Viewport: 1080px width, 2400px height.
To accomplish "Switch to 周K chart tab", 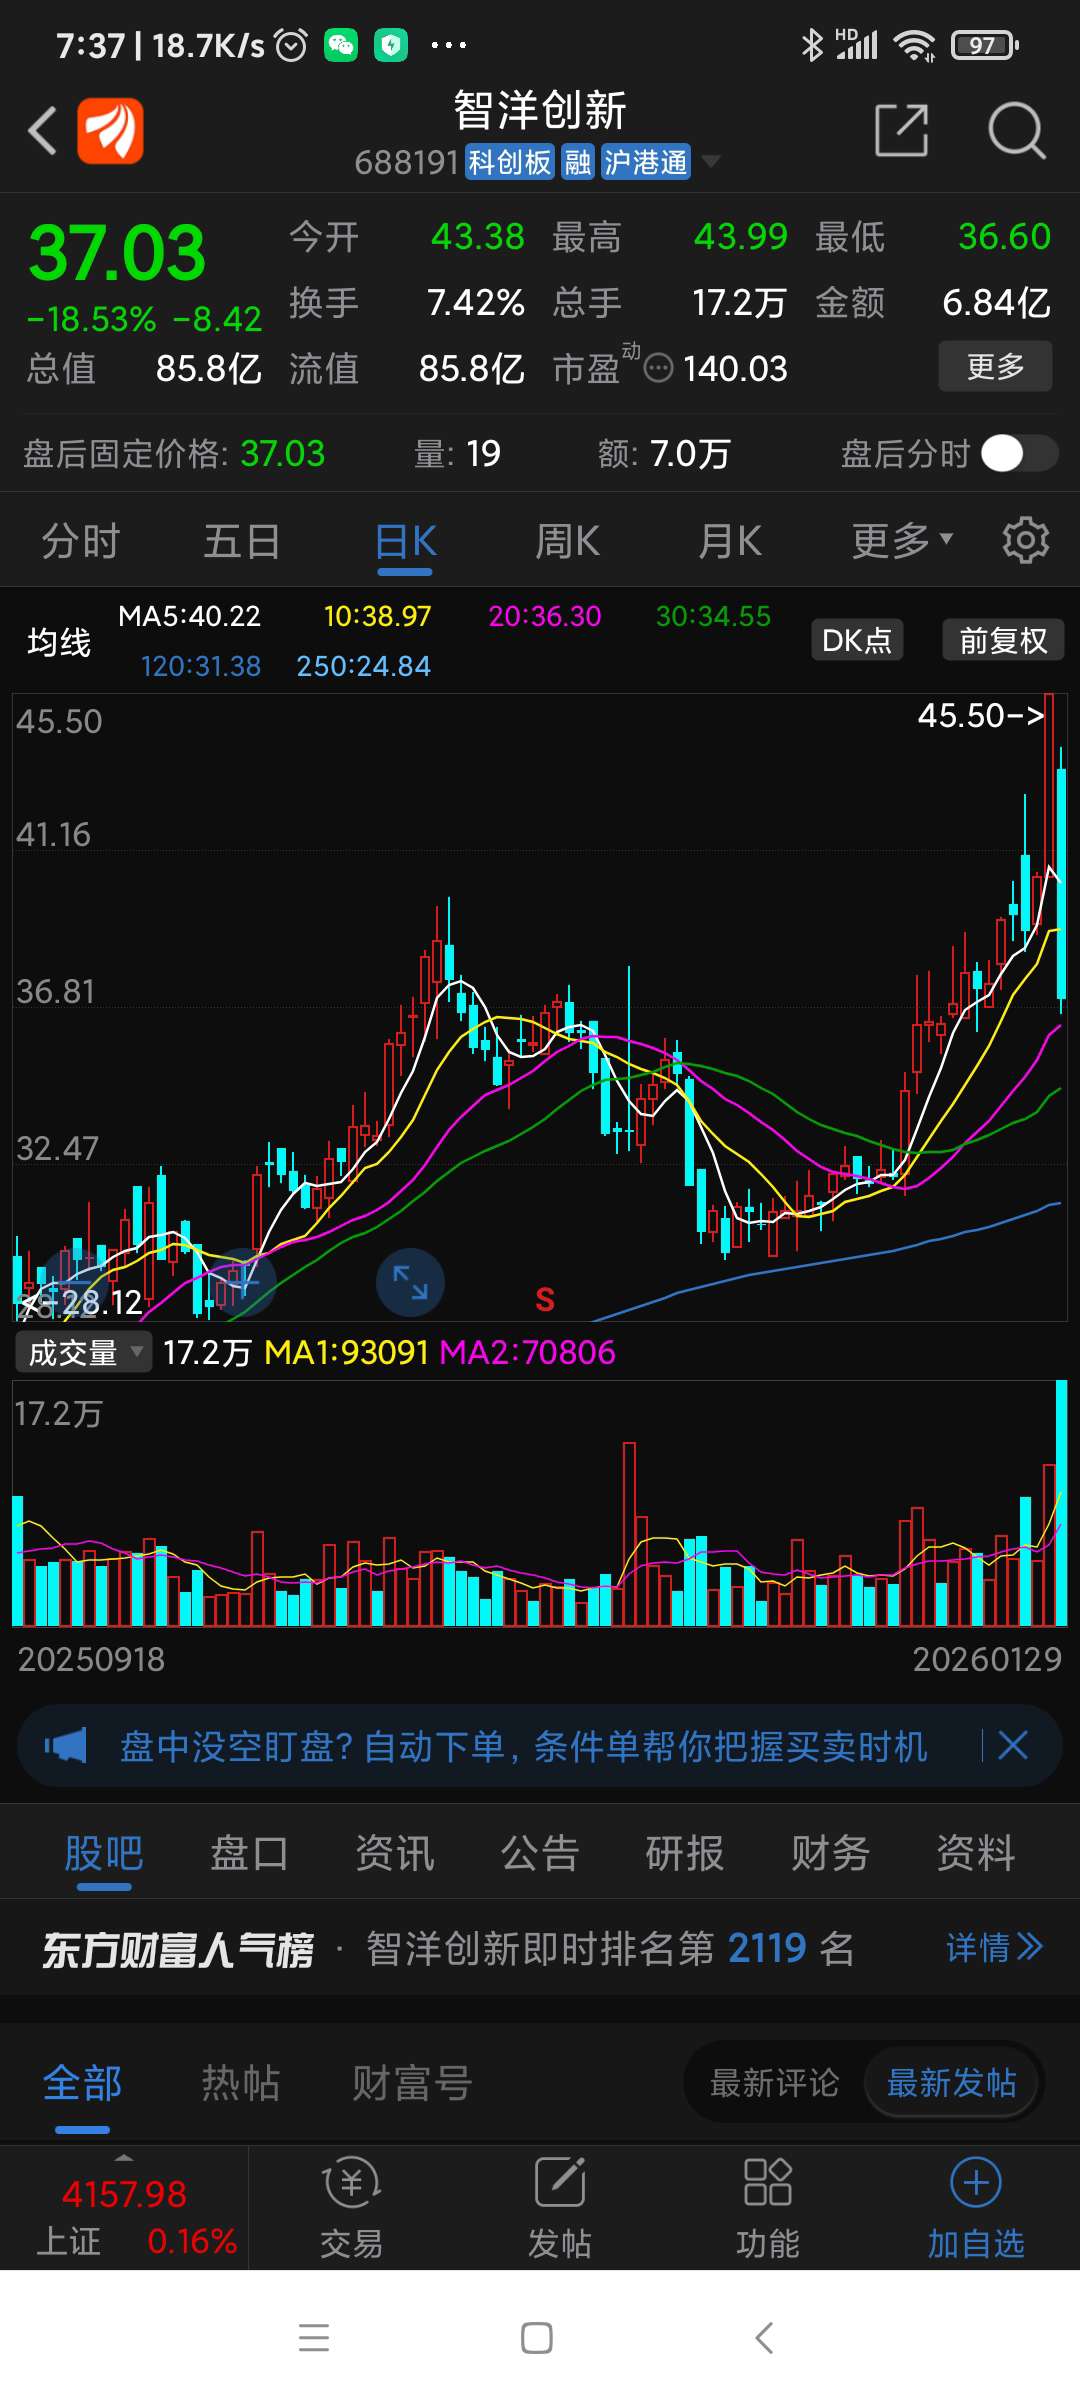I will click(567, 541).
